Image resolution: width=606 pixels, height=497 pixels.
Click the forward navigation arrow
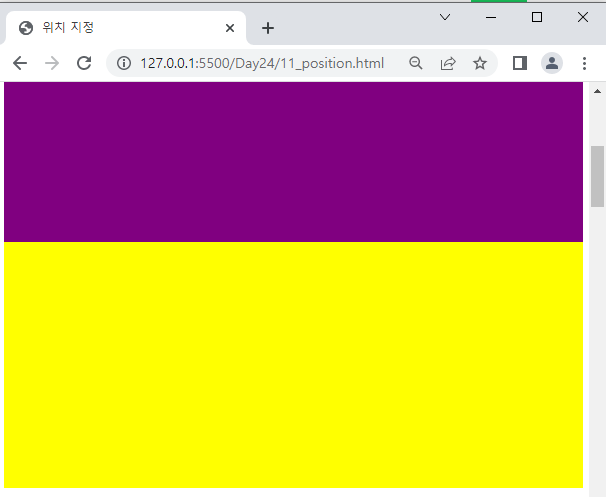(x=52, y=63)
